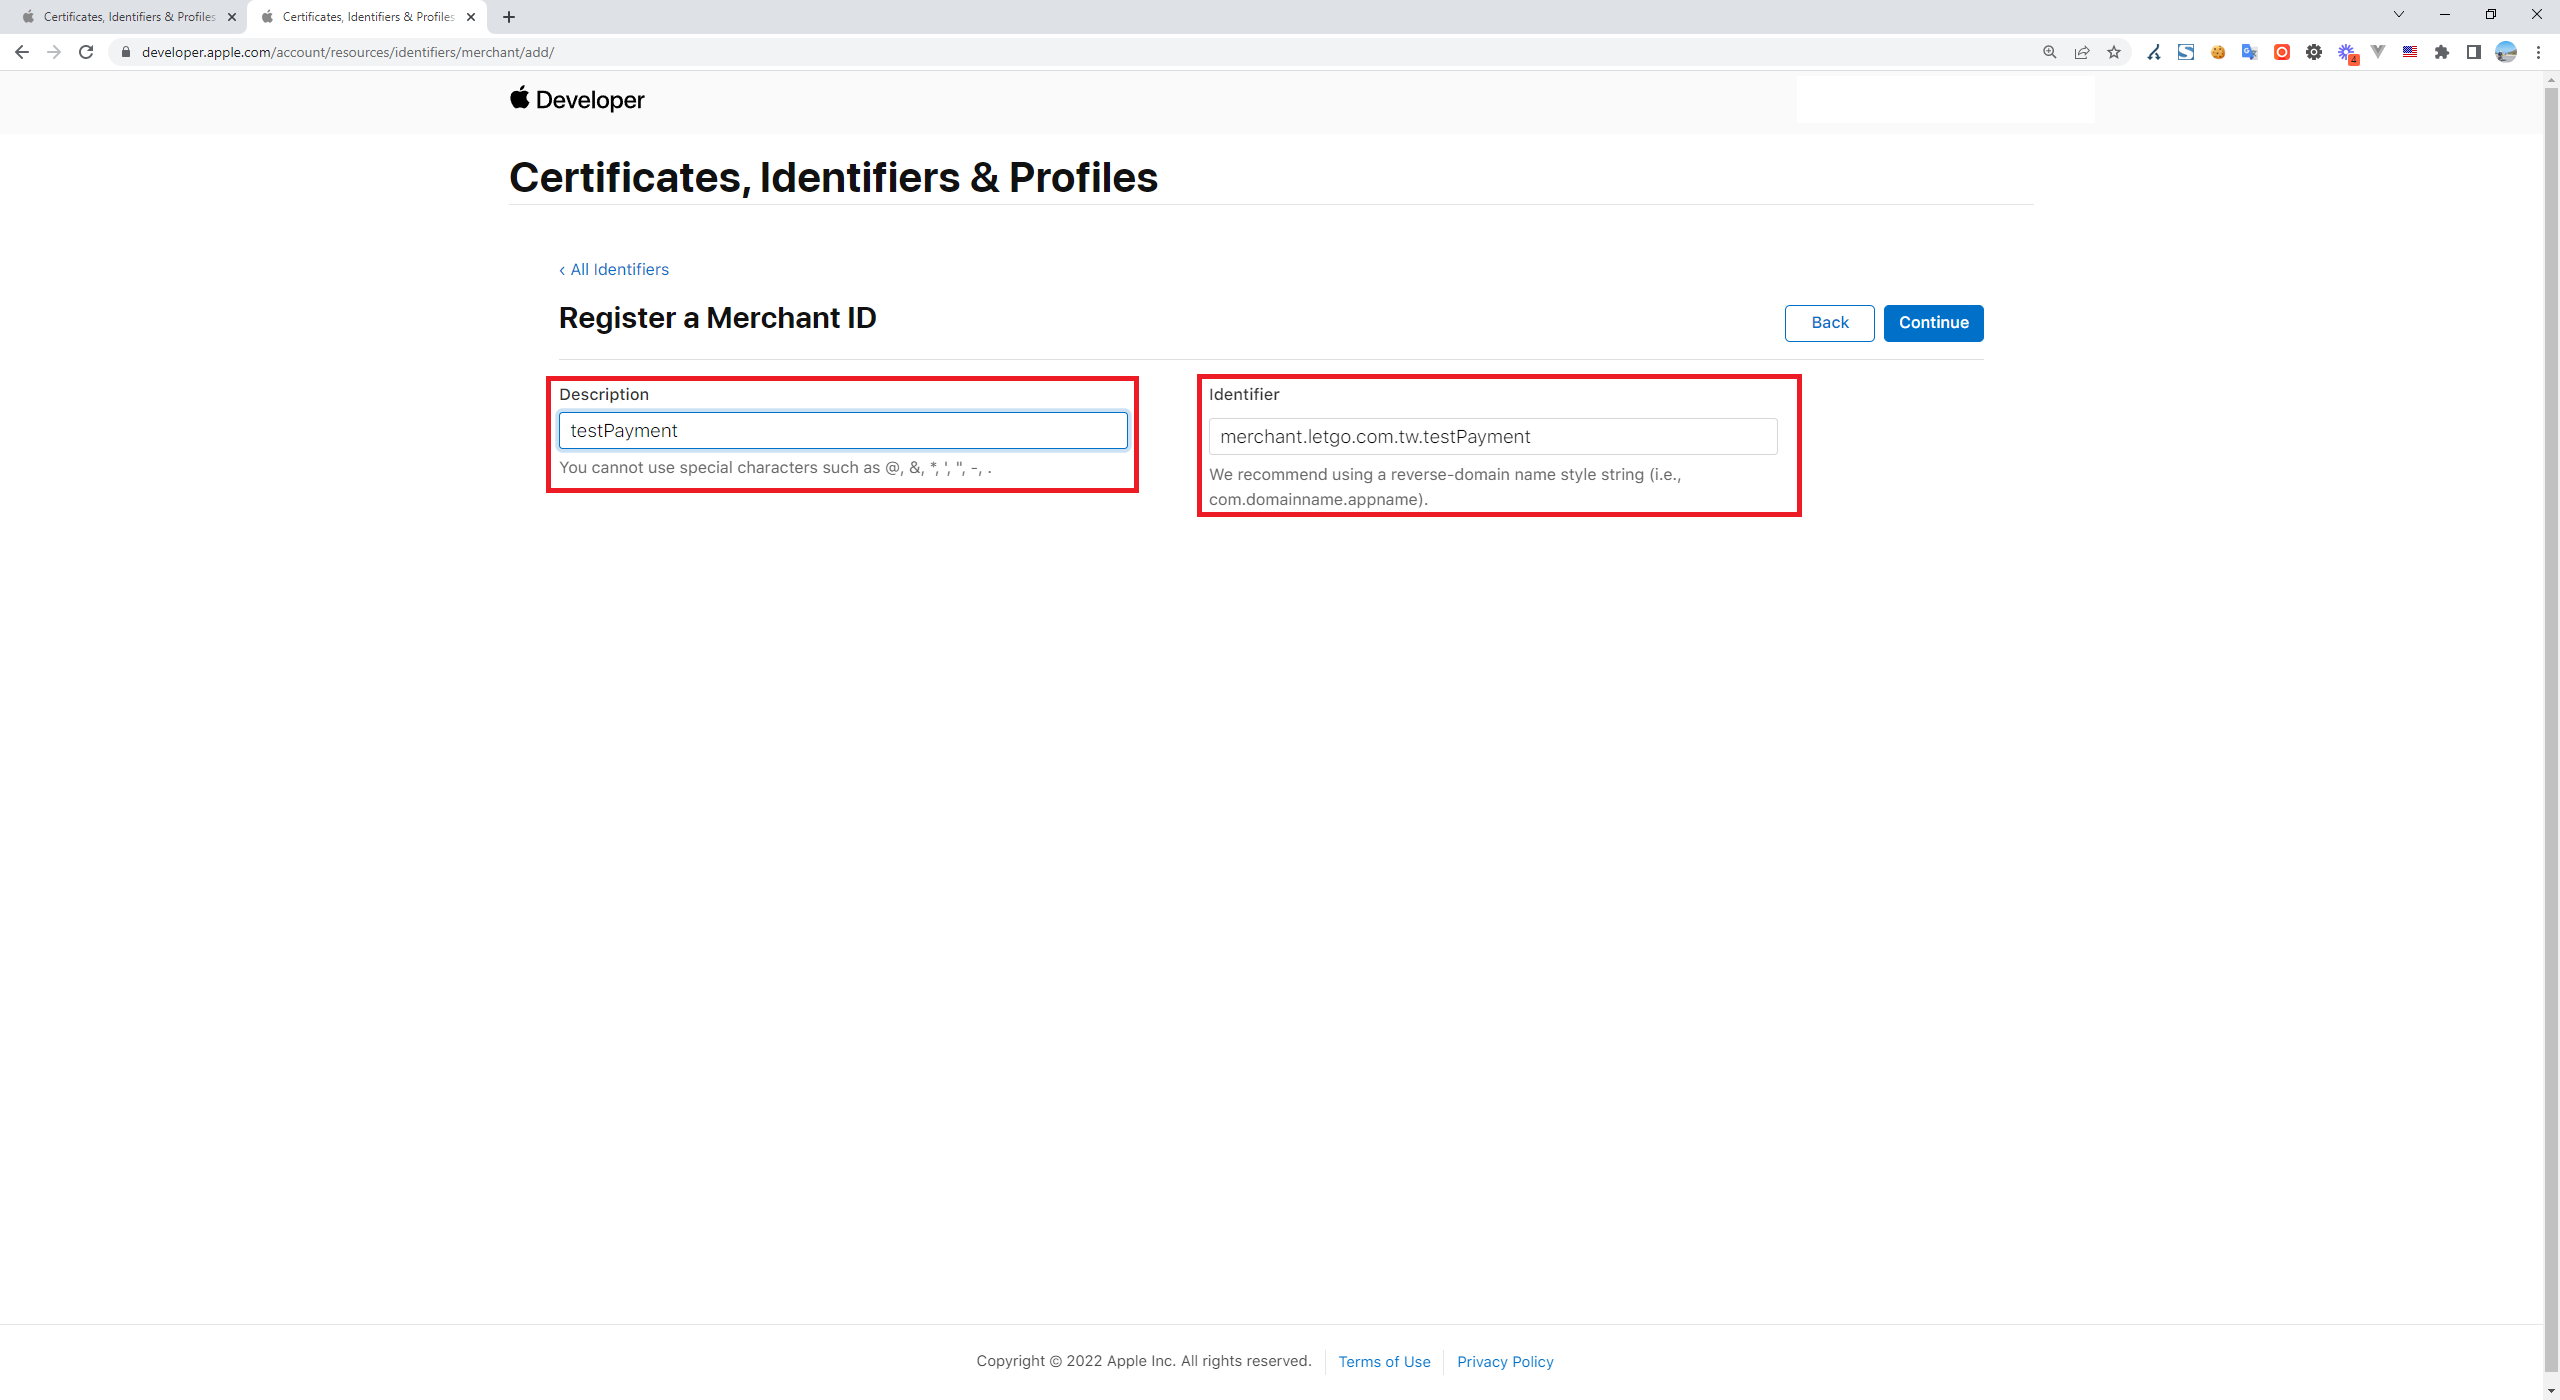Toggle the browser side panel
2560x1400 pixels.
2474,52
